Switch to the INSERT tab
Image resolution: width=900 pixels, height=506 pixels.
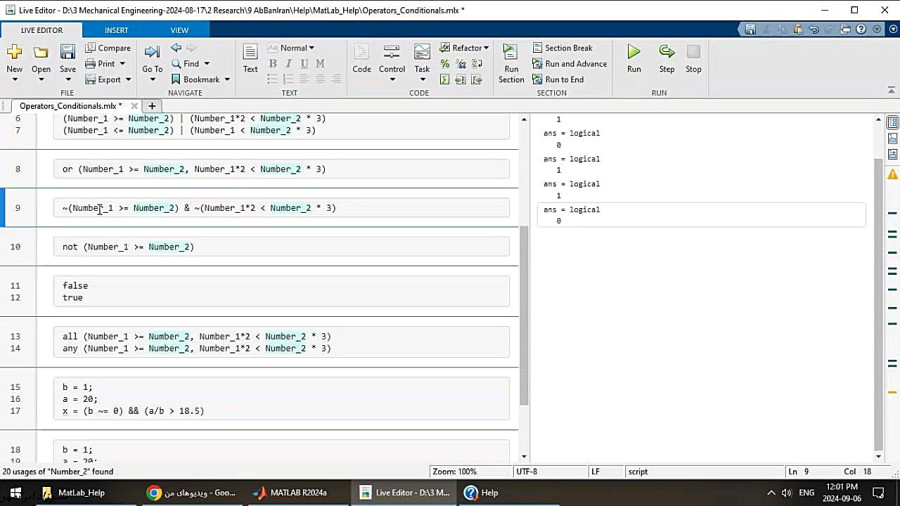(116, 30)
